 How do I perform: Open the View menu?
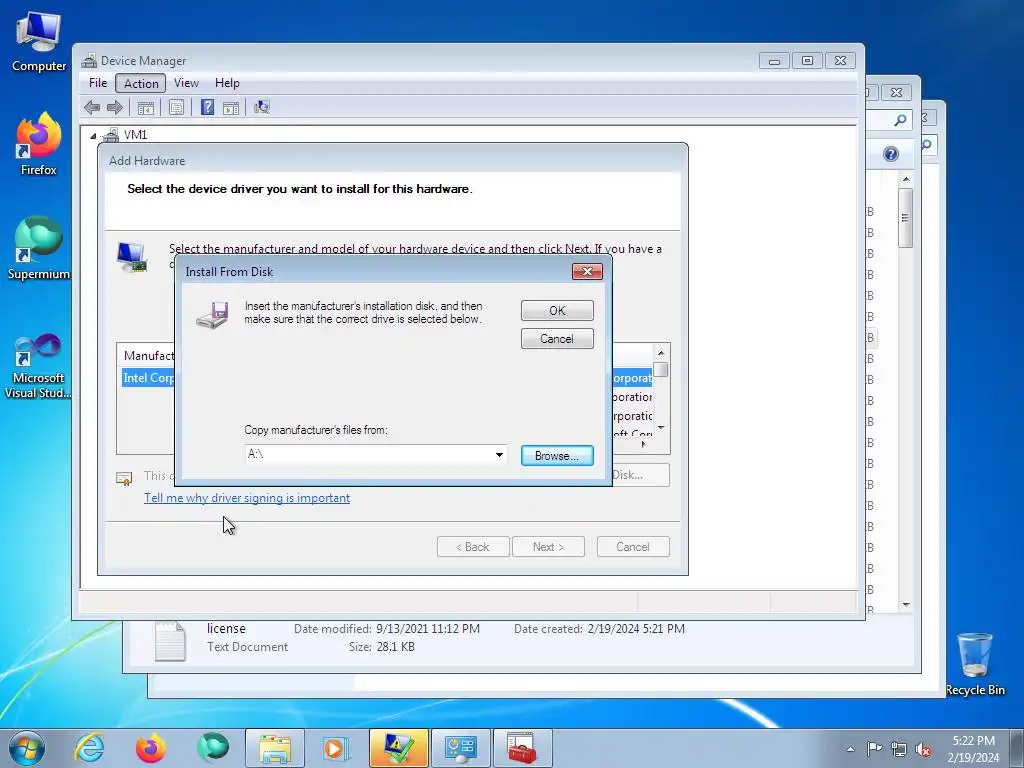(x=186, y=83)
